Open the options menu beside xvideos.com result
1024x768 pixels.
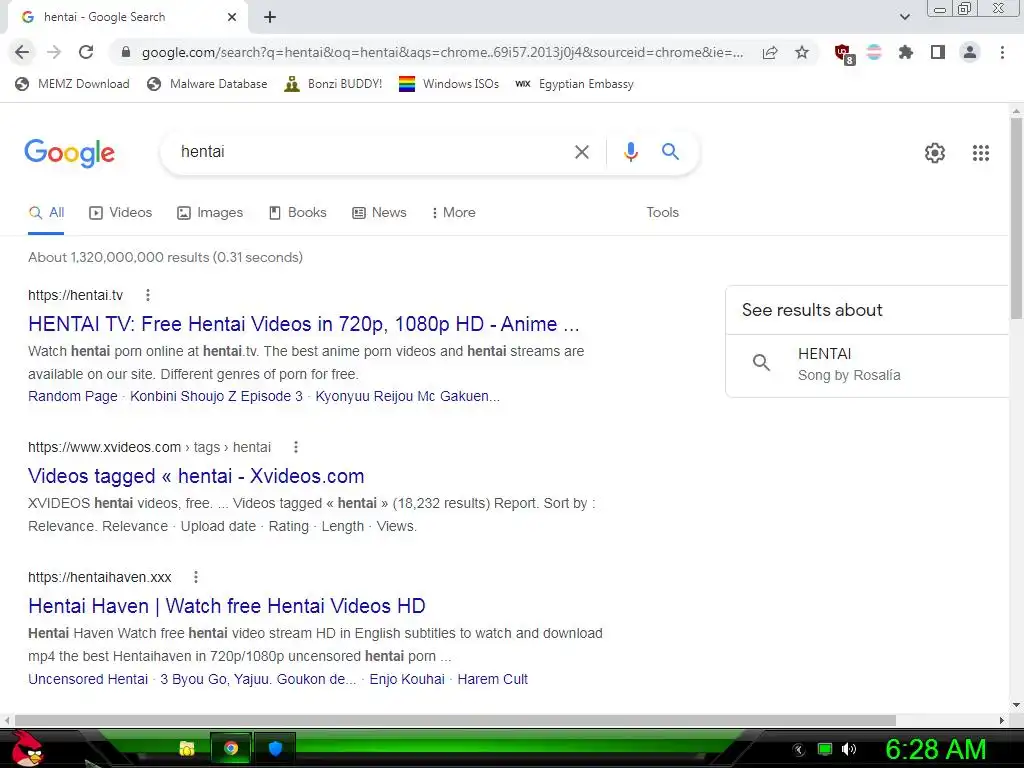coord(296,447)
